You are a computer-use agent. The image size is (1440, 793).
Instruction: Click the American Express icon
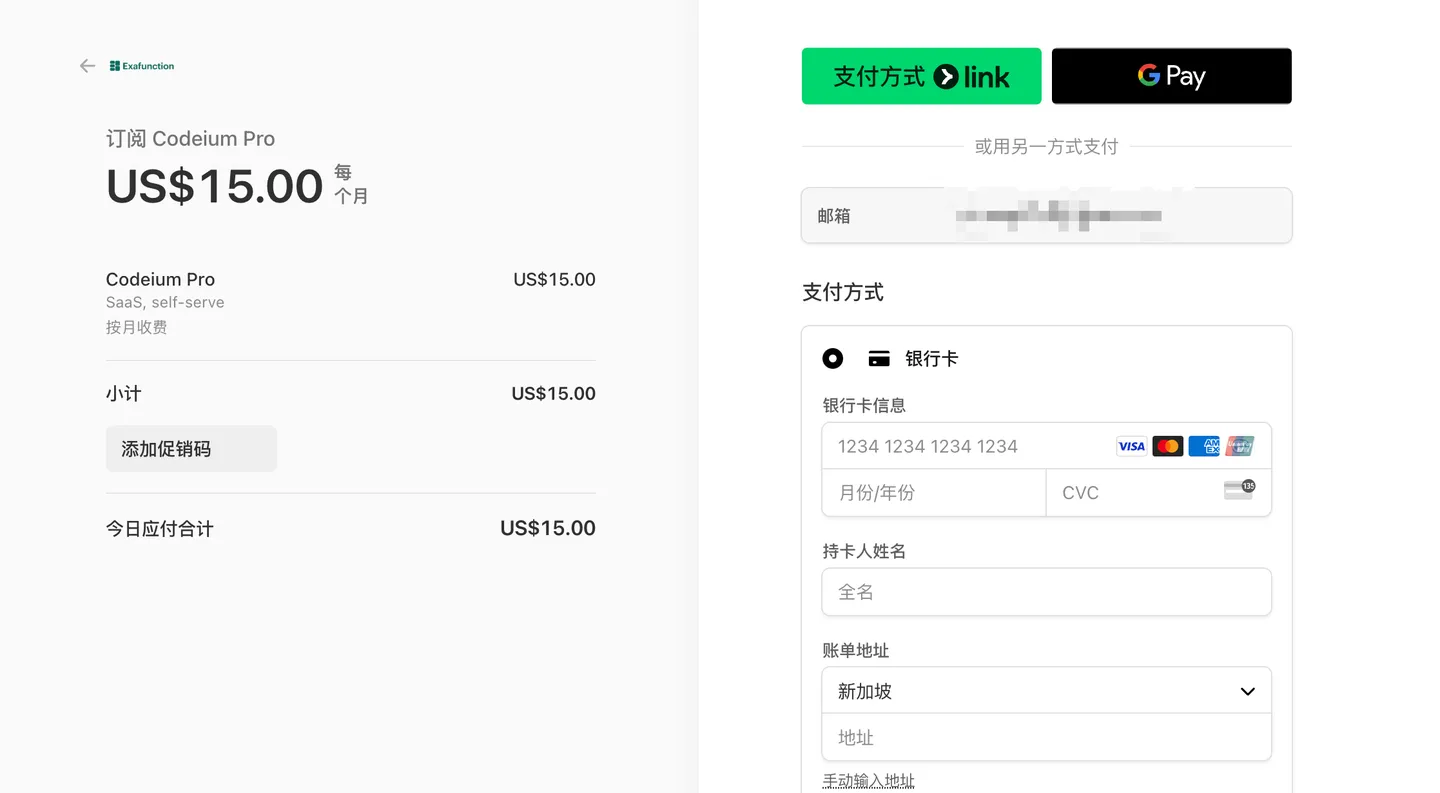1204,446
